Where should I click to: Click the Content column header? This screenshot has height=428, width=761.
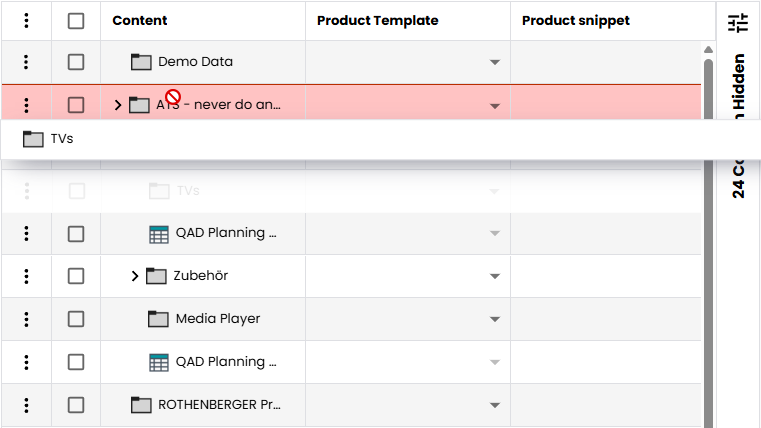140,21
